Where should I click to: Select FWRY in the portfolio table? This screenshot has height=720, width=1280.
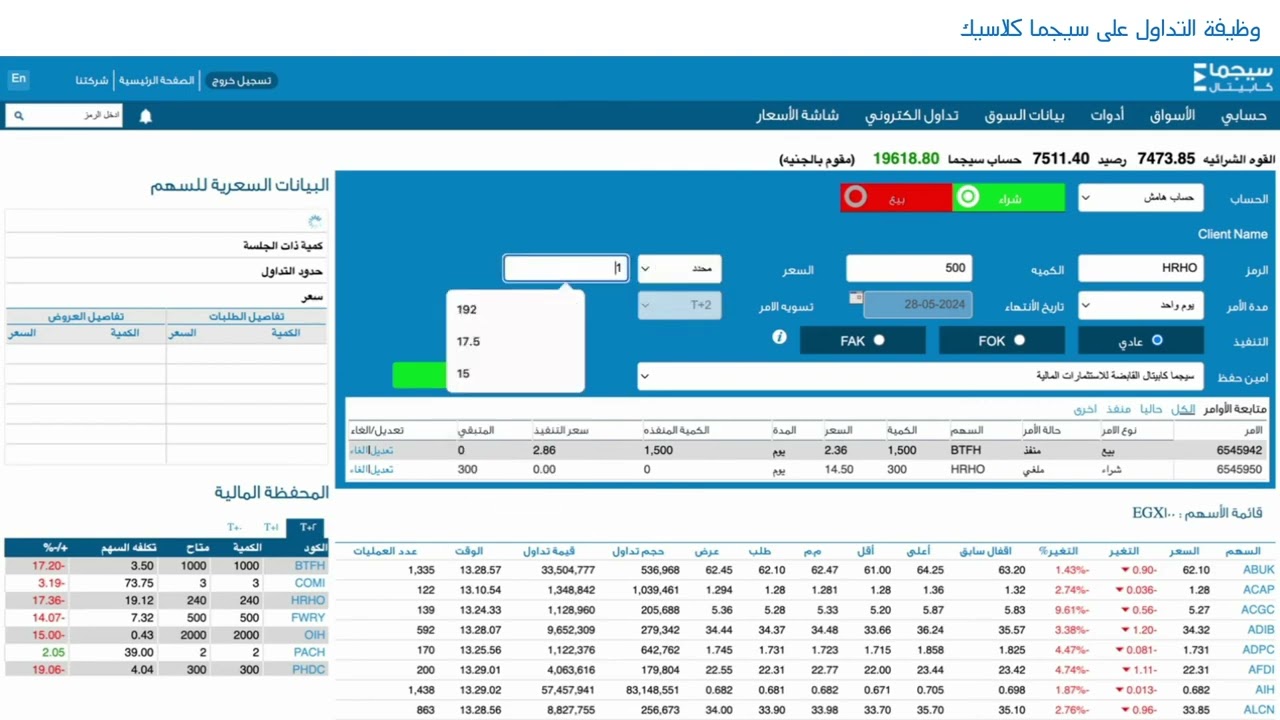tap(308, 618)
